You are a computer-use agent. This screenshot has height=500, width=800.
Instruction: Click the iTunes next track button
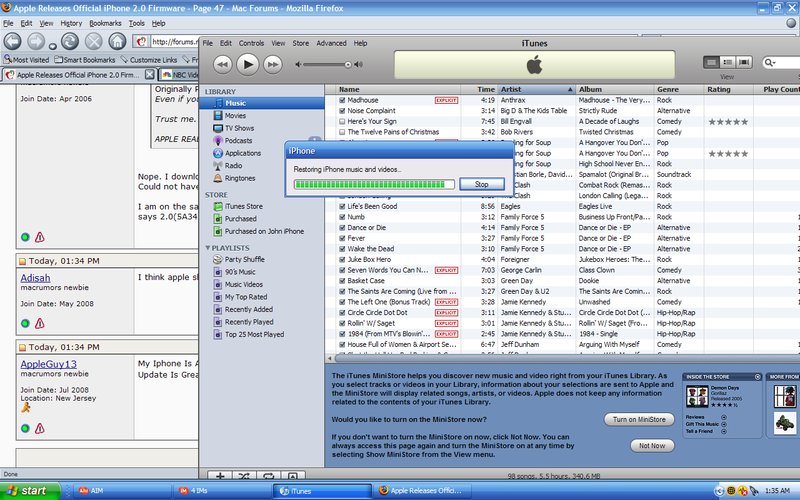pos(273,64)
